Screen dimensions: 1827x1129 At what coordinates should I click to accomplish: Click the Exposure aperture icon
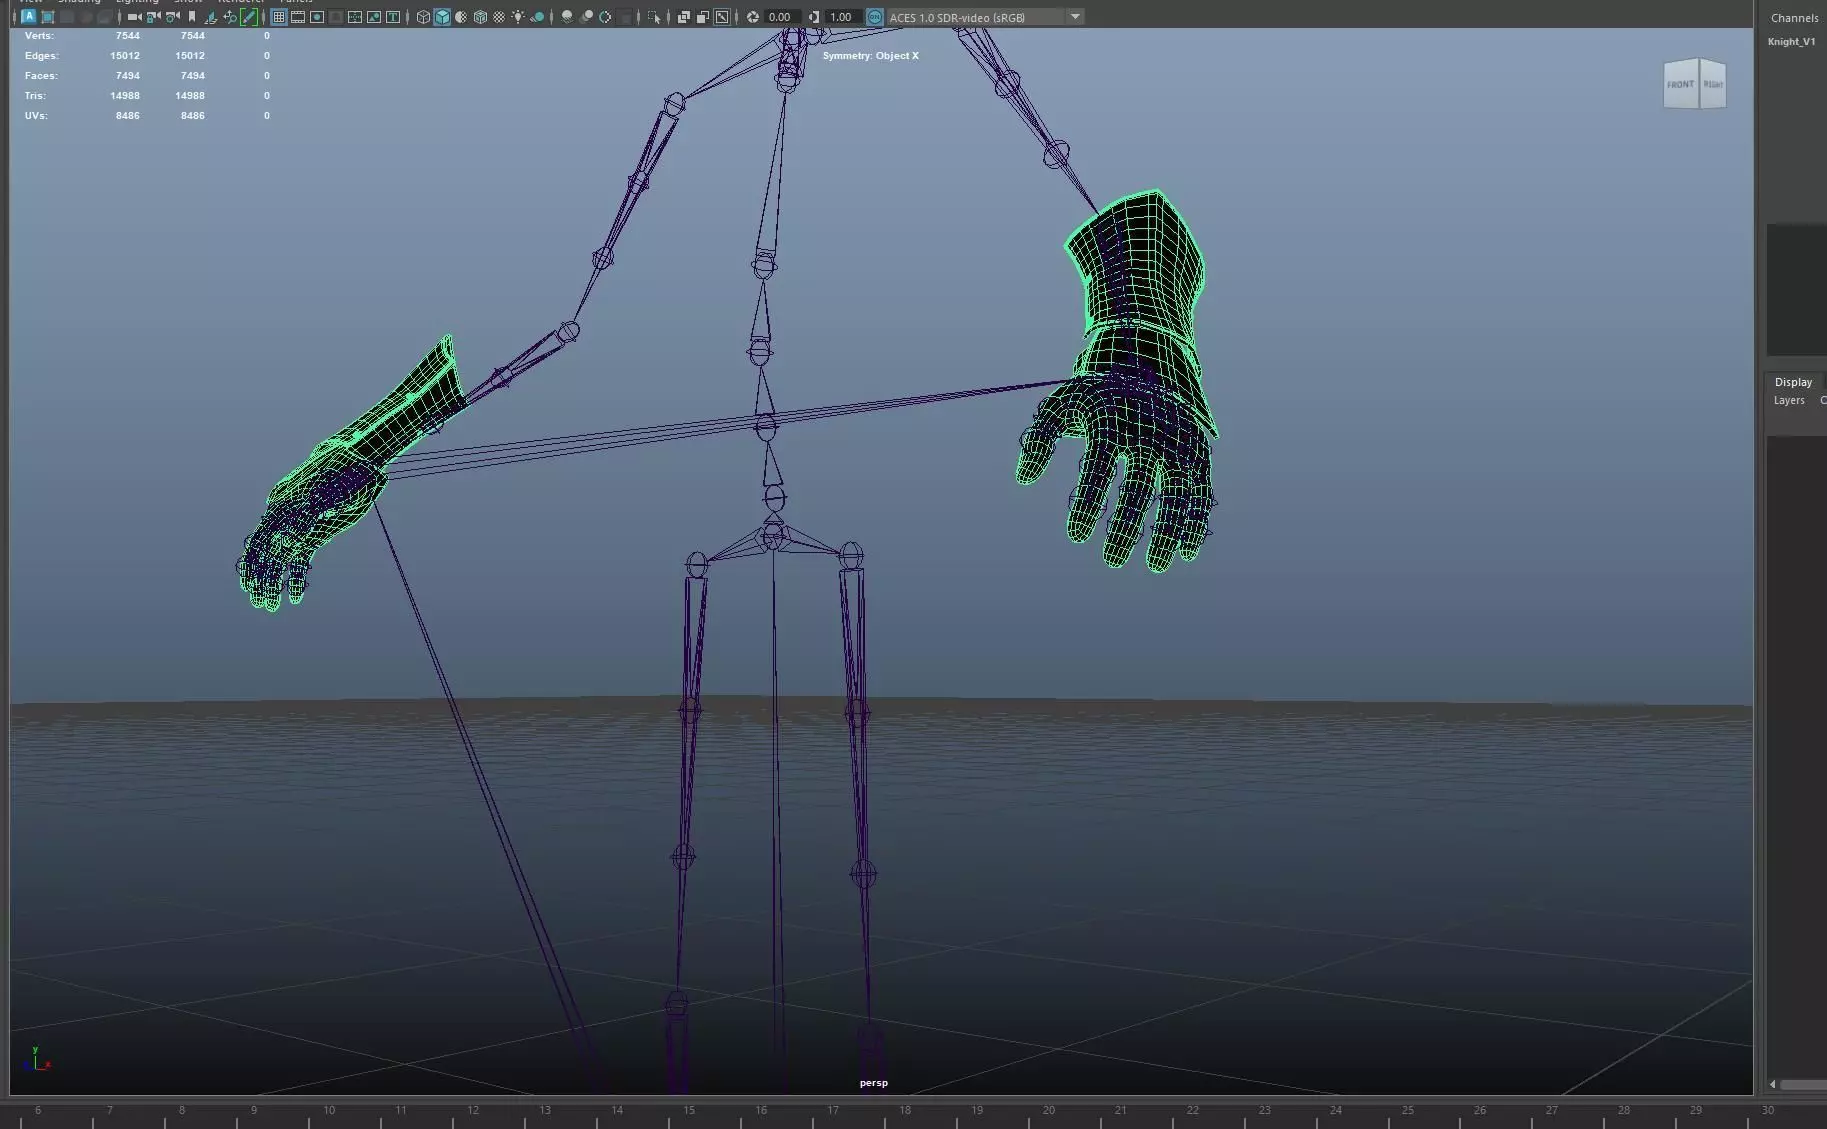click(753, 17)
